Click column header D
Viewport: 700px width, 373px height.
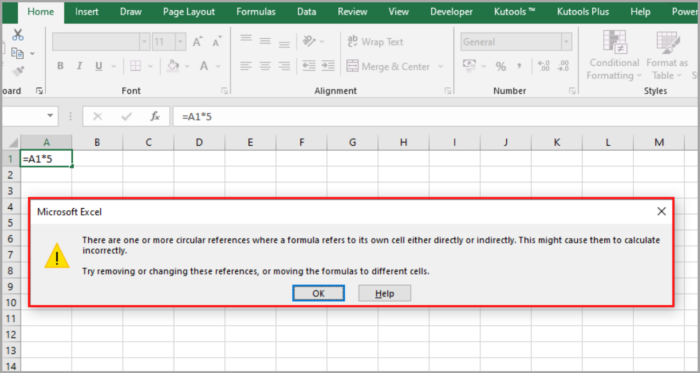[199, 143]
